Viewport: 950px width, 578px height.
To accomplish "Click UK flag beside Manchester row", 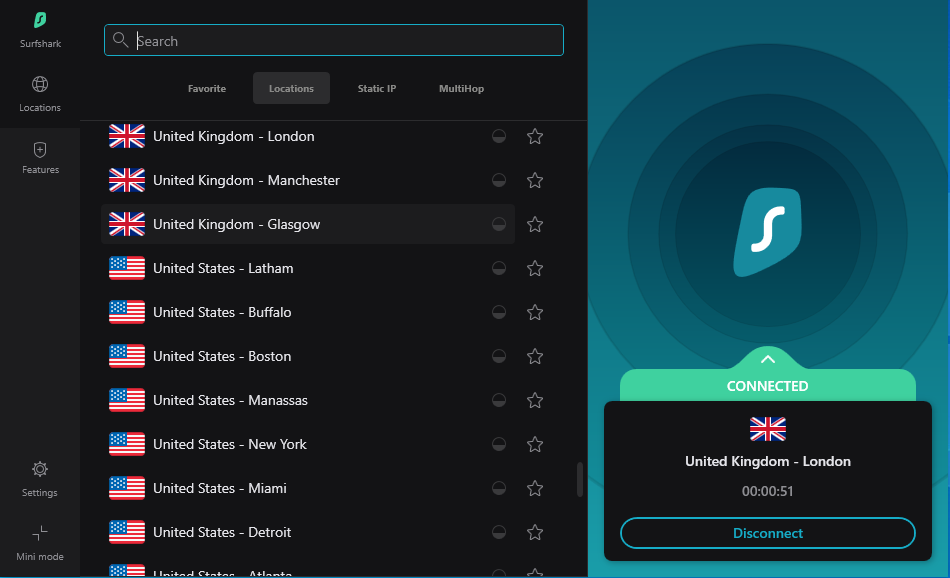I will [127, 181].
